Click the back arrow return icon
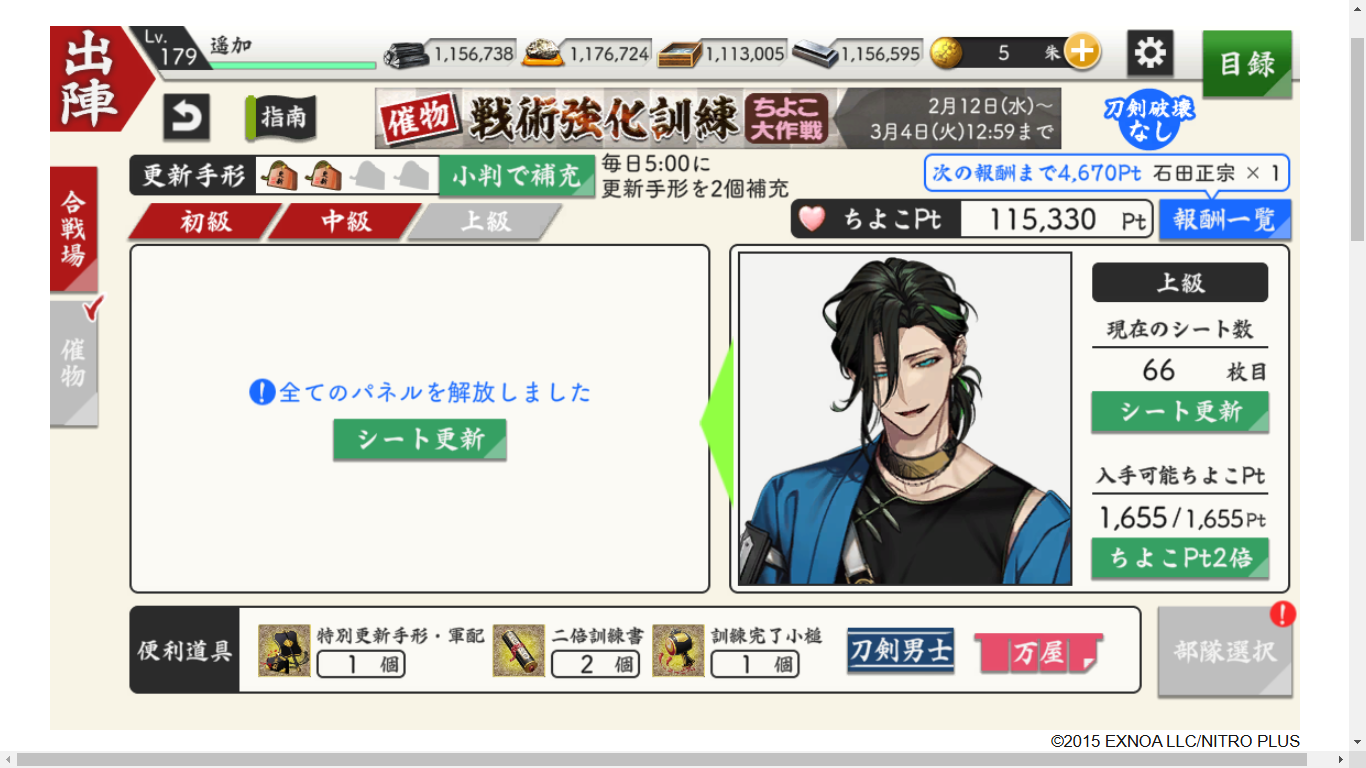The image size is (1366, 768). [186, 117]
